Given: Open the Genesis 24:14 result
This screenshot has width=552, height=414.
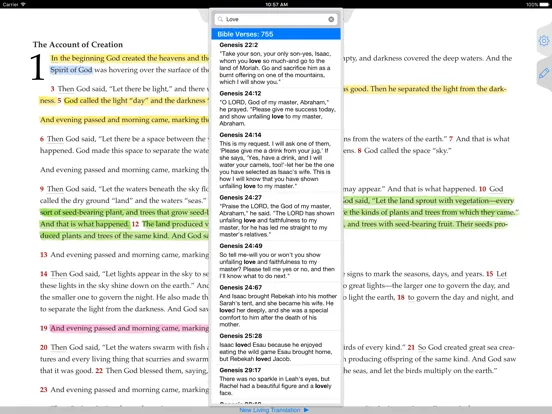Looking at the screenshot, I should [276, 161].
